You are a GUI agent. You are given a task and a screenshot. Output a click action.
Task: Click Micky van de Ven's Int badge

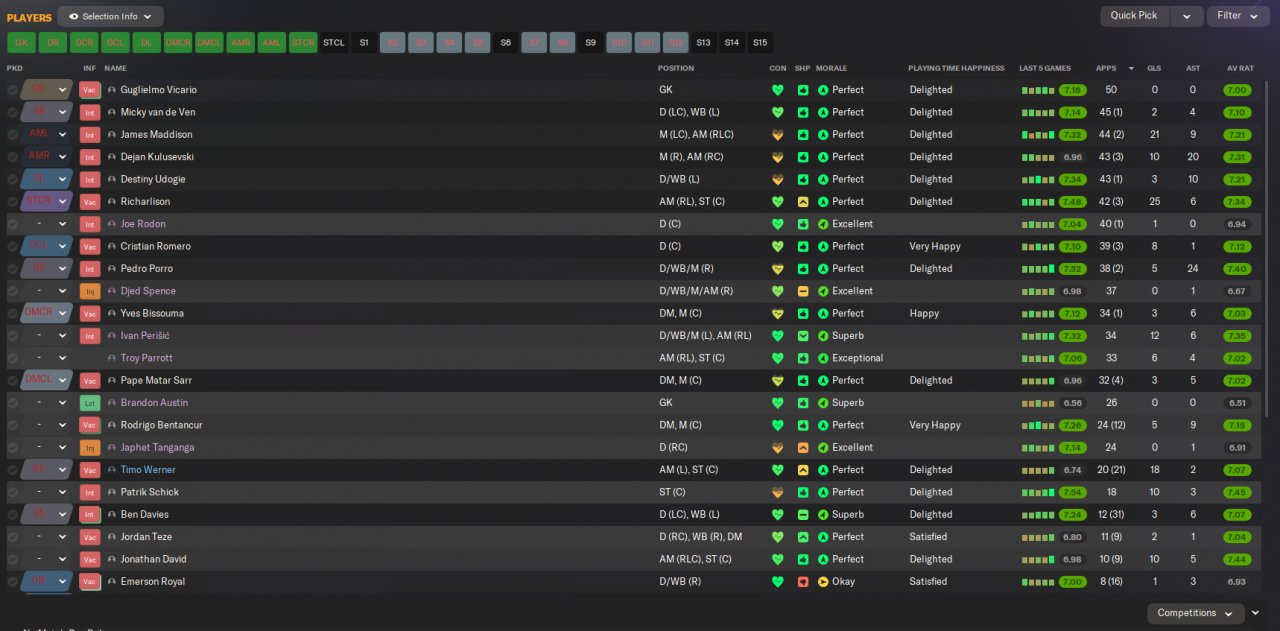[x=90, y=112]
